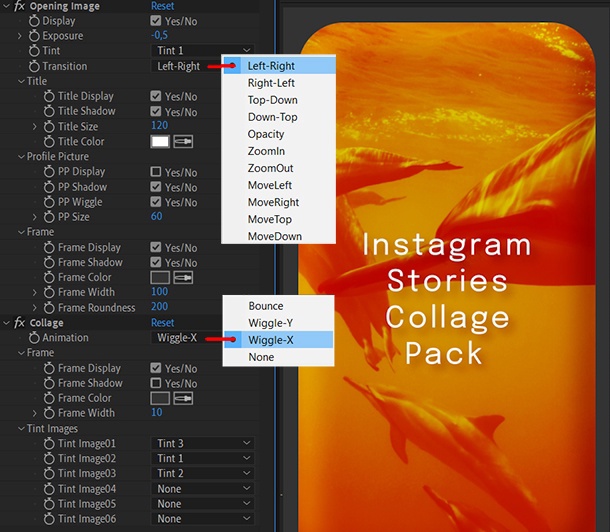Uncheck the Display Yes/No checkbox
Image resolution: width=610 pixels, height=532 pixels.
(156, 21)
